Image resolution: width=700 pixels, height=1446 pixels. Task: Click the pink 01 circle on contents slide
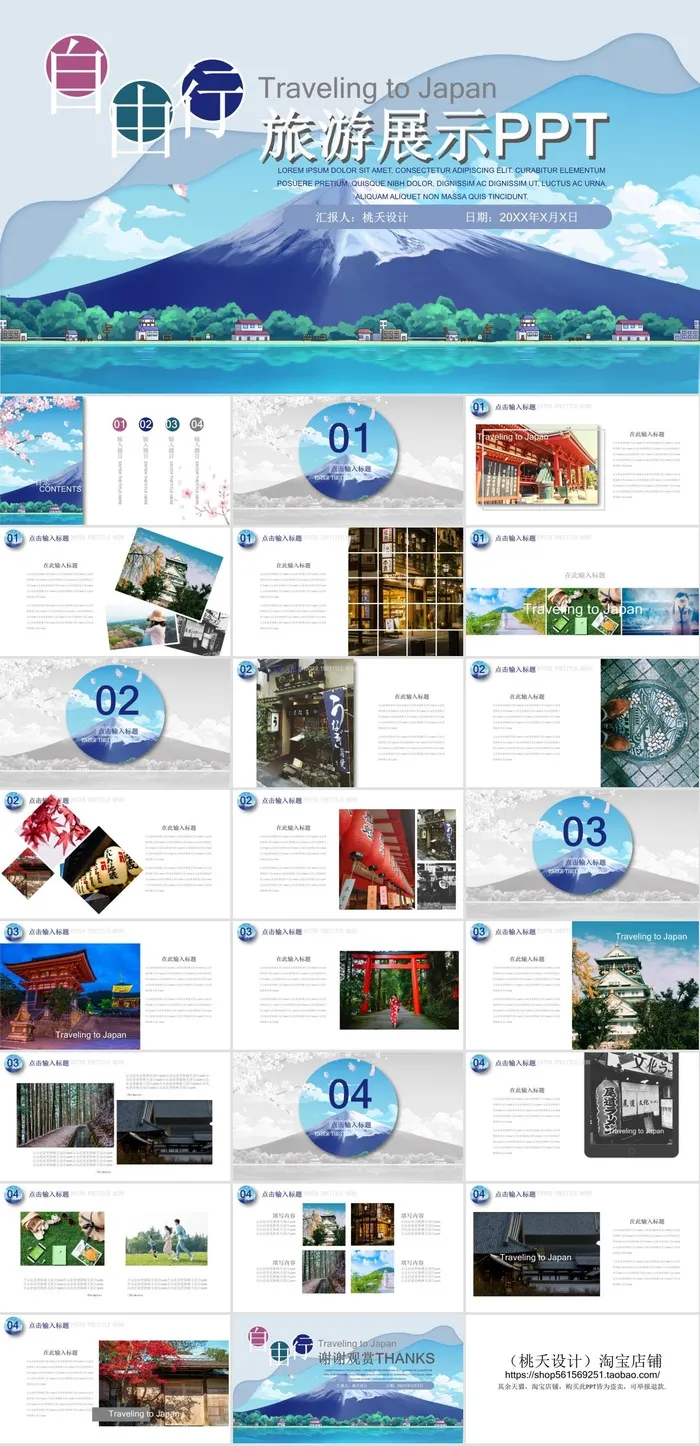point(120,424)
